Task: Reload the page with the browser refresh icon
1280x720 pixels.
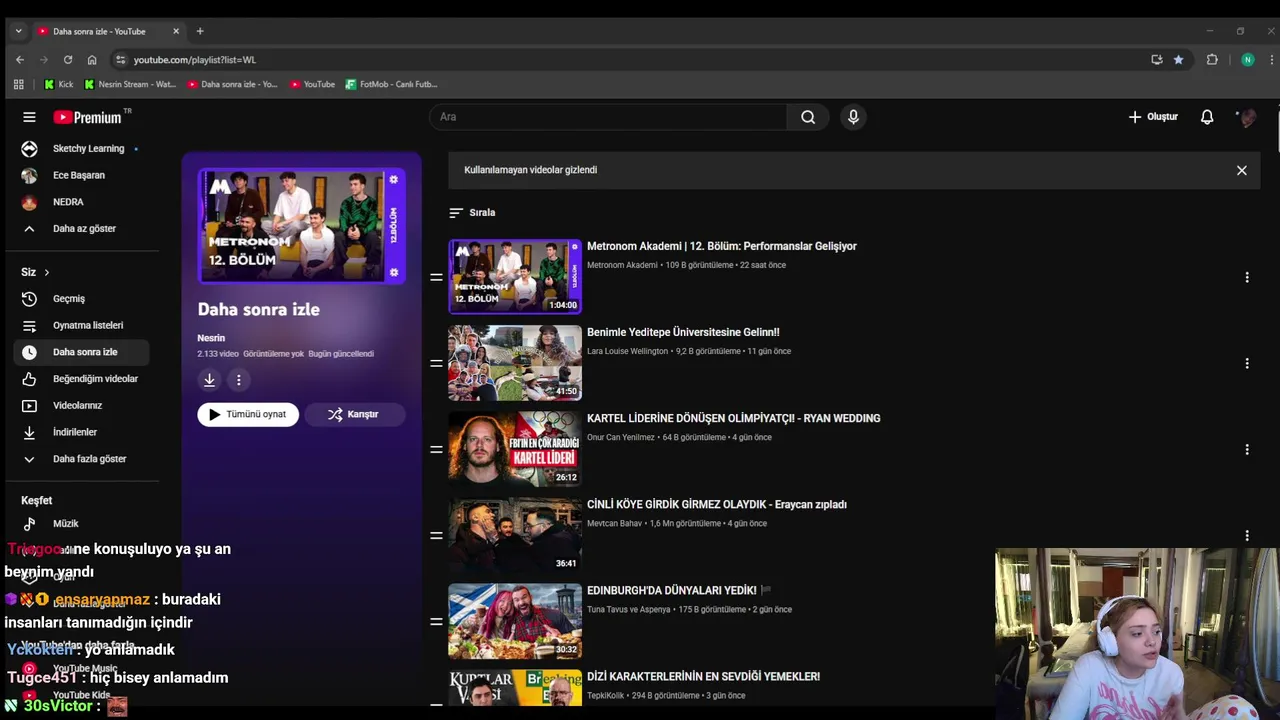Action: click(x=67, y=60)
